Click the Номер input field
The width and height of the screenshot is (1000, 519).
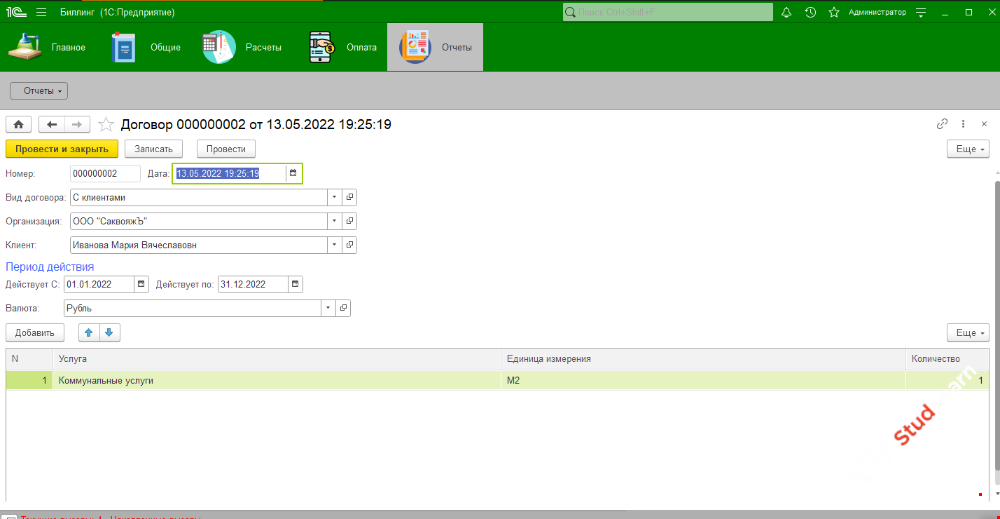click(105, 173)
